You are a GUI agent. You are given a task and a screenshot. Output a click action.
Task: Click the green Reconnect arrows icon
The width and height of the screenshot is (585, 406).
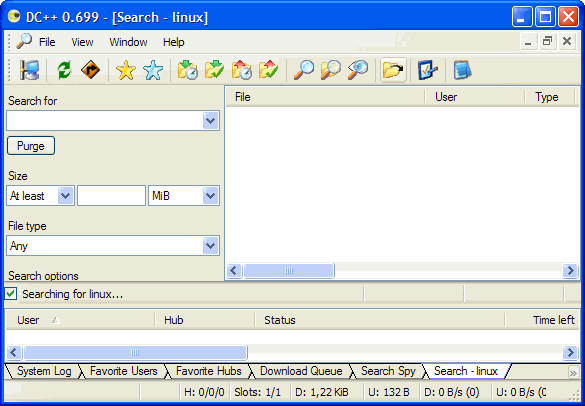click(64, 70)
